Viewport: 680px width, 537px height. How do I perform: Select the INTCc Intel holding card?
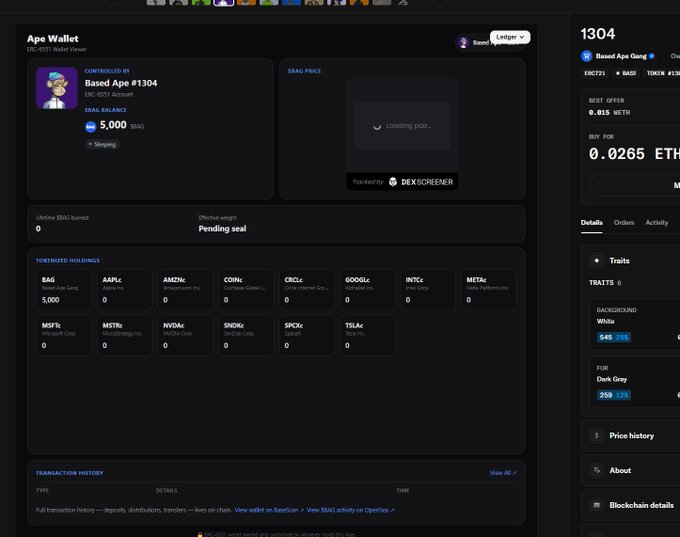tap(428, 290)
